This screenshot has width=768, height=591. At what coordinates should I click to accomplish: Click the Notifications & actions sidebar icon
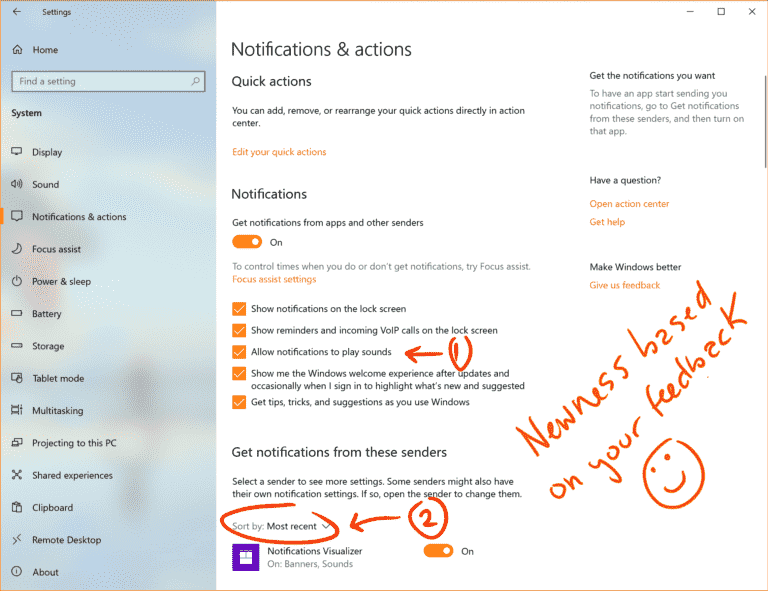click(x=17, y=216)
